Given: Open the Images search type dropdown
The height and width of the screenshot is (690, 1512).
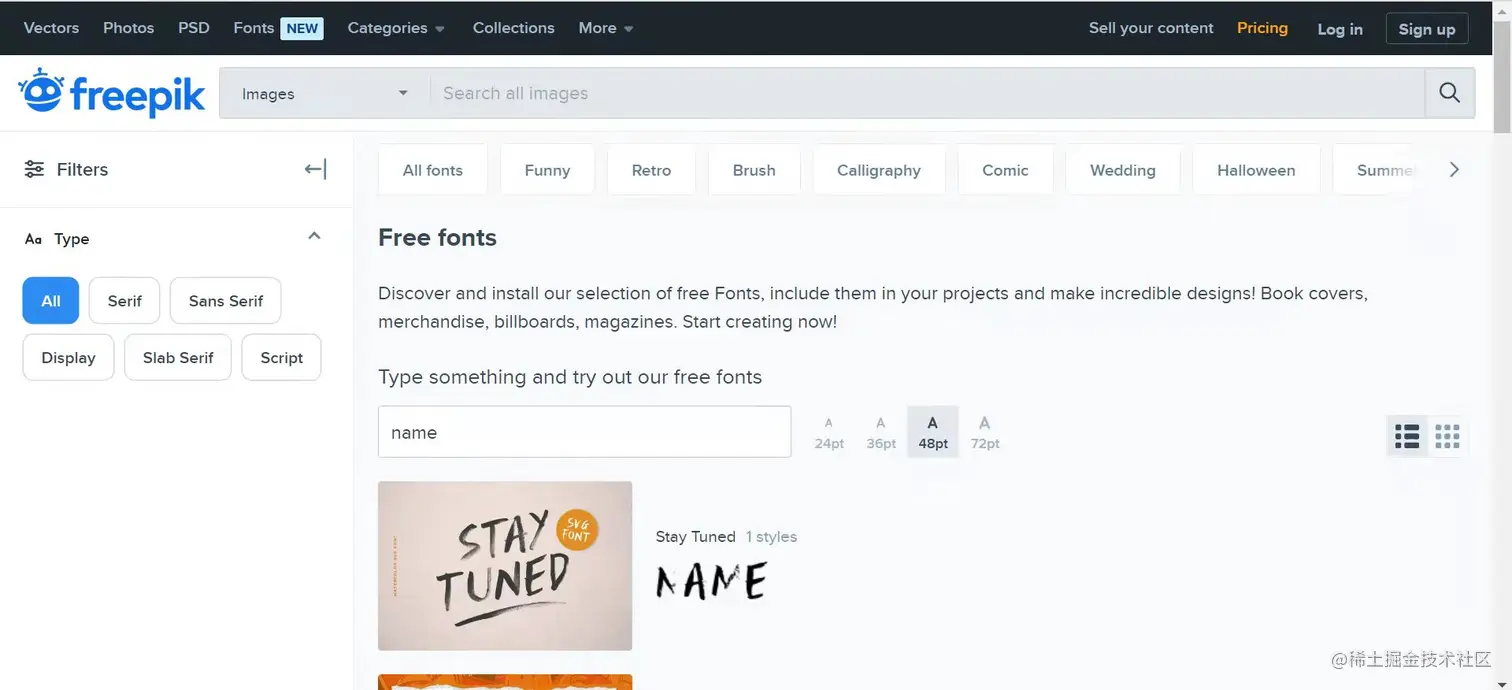Looking at the screenshot, I should (322, 93).
